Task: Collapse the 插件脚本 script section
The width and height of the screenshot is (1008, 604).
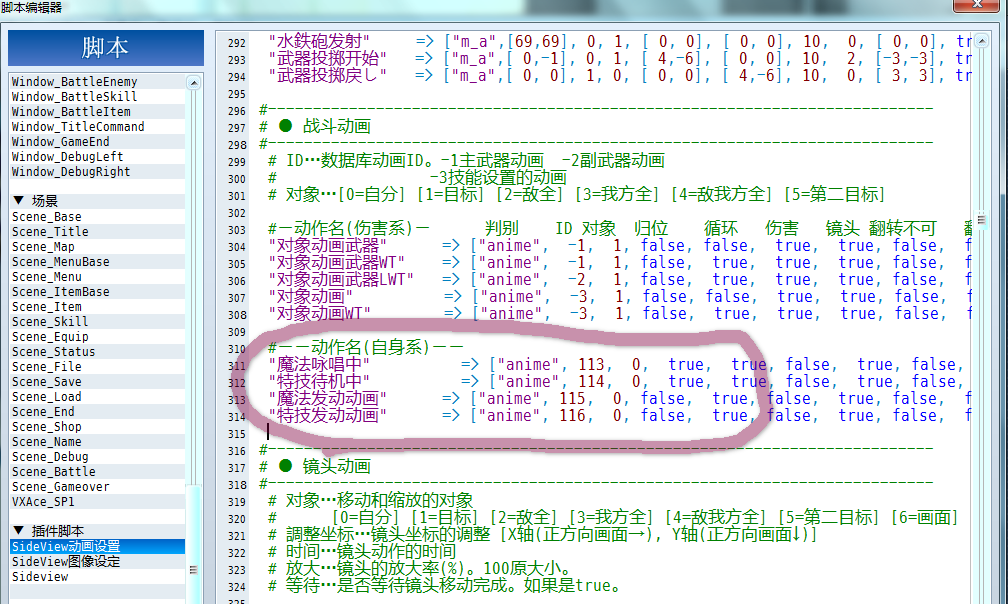Action: click(18, 531)
